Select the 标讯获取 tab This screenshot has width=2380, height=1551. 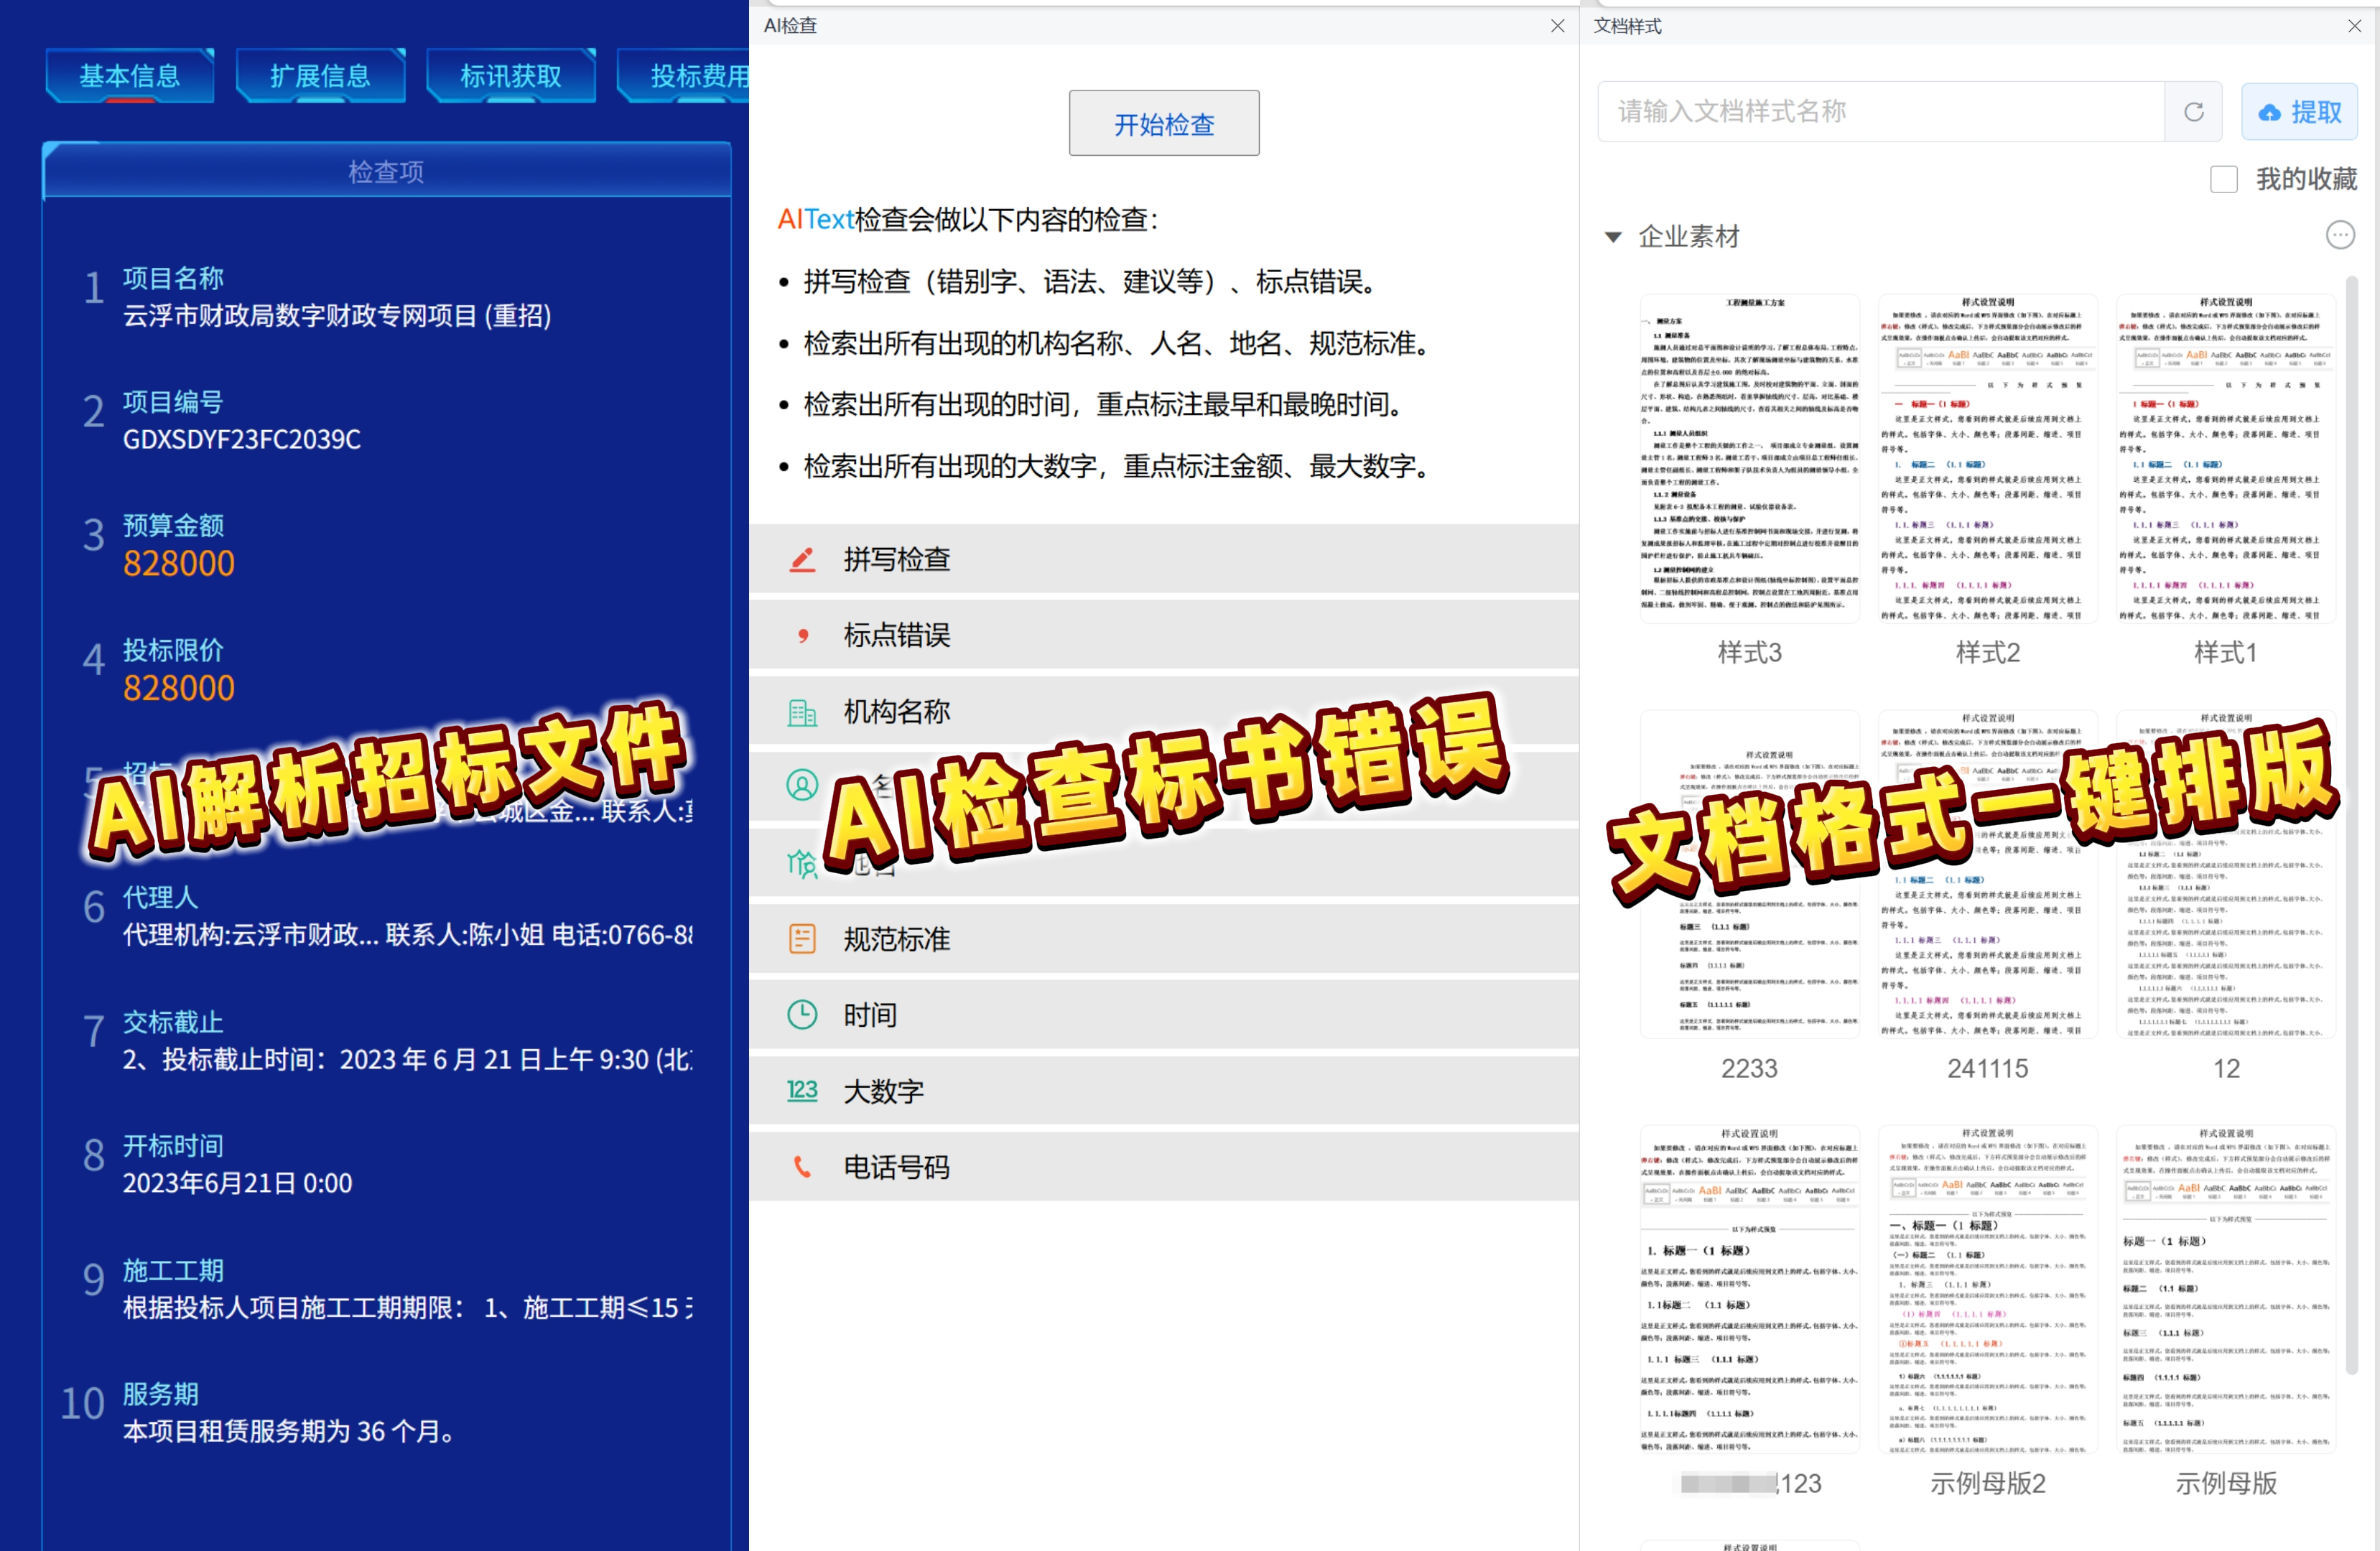point(510,76)
